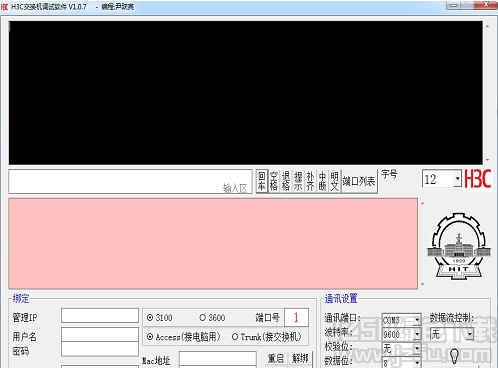Focus the Mac地址 input field

(218, 359)
